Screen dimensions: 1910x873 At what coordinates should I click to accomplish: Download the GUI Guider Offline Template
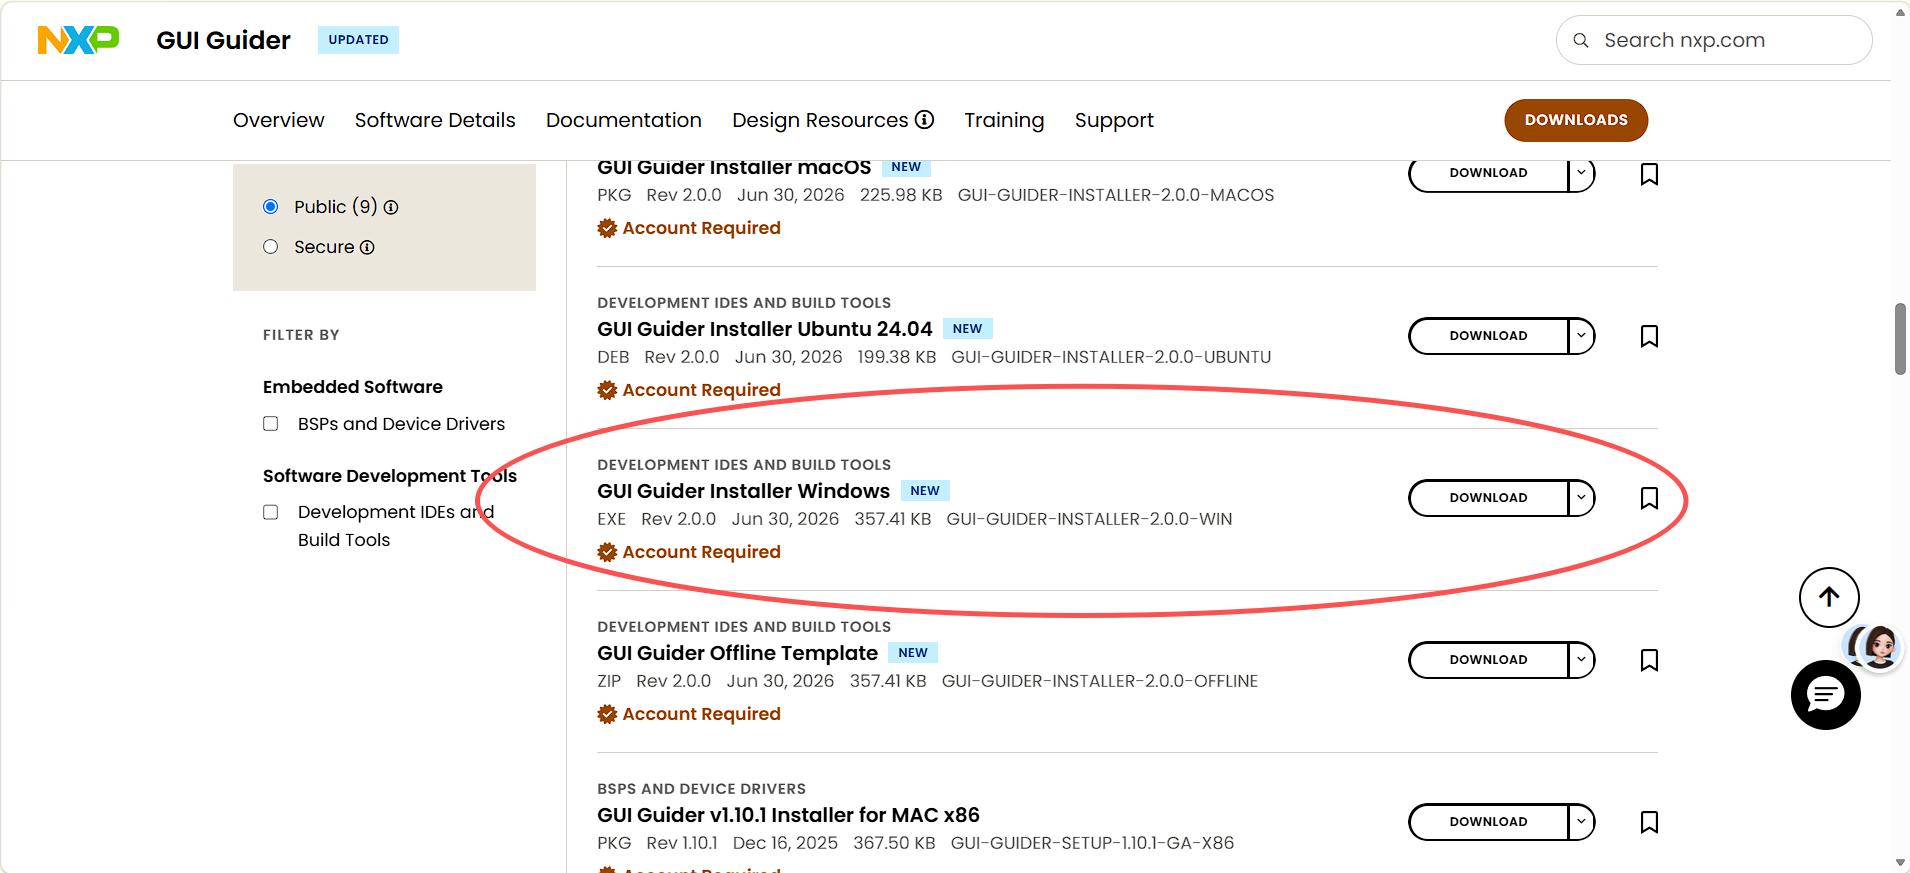[1488, 660]
